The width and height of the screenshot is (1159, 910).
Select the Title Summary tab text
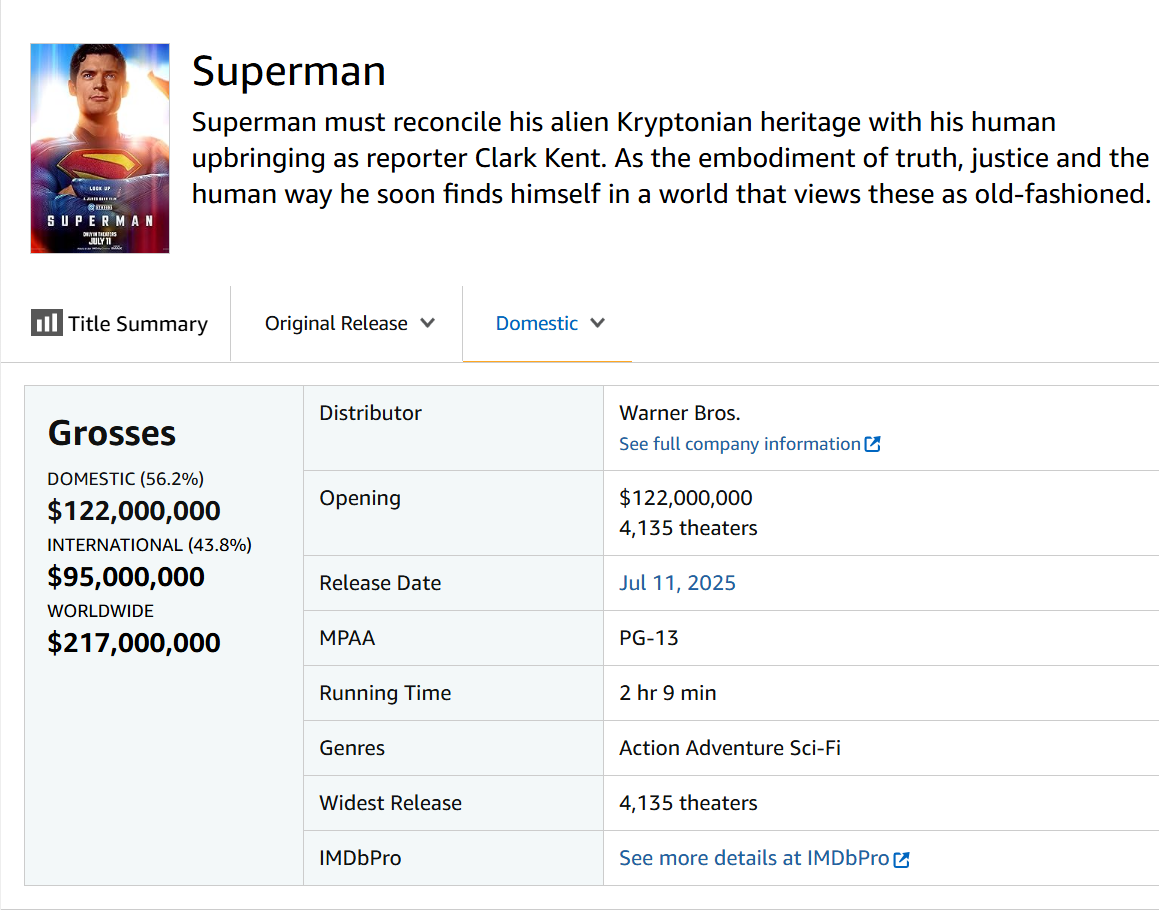(138, 324)
